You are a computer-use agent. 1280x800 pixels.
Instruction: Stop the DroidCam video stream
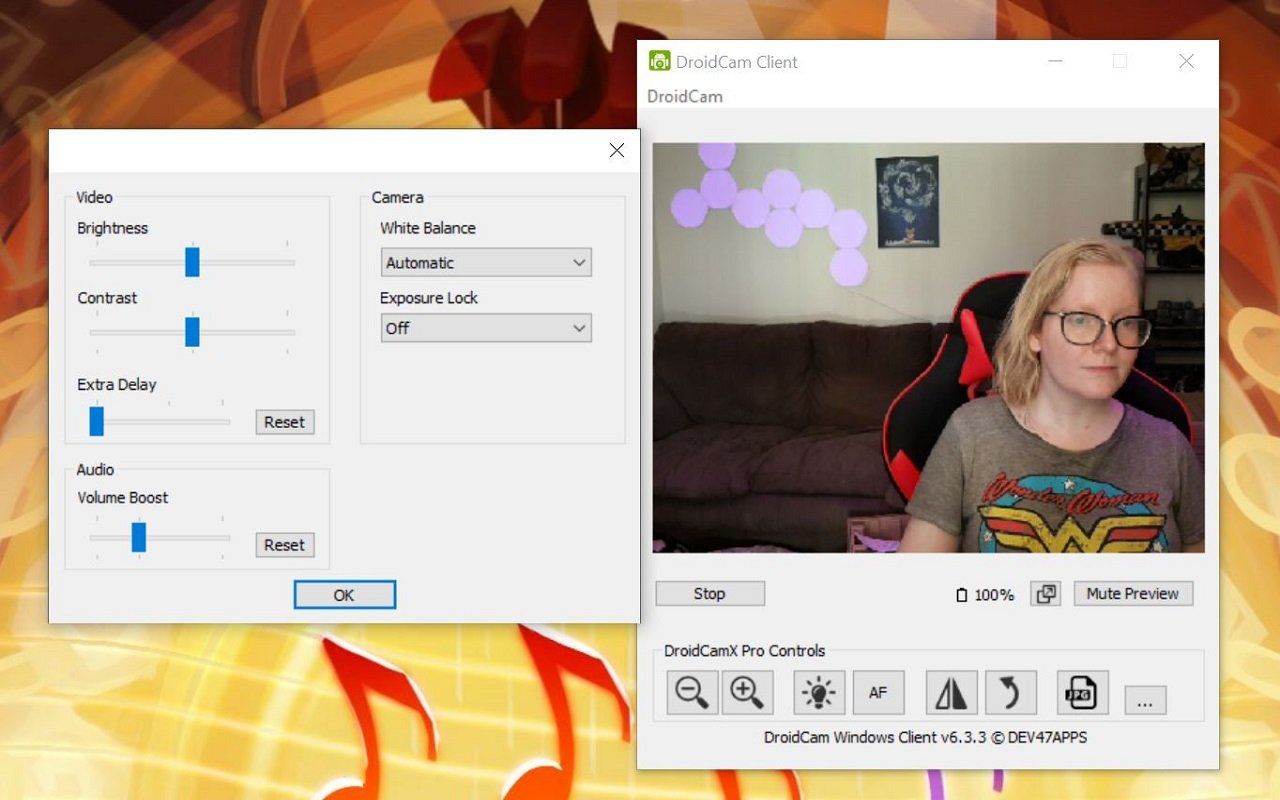710,594
